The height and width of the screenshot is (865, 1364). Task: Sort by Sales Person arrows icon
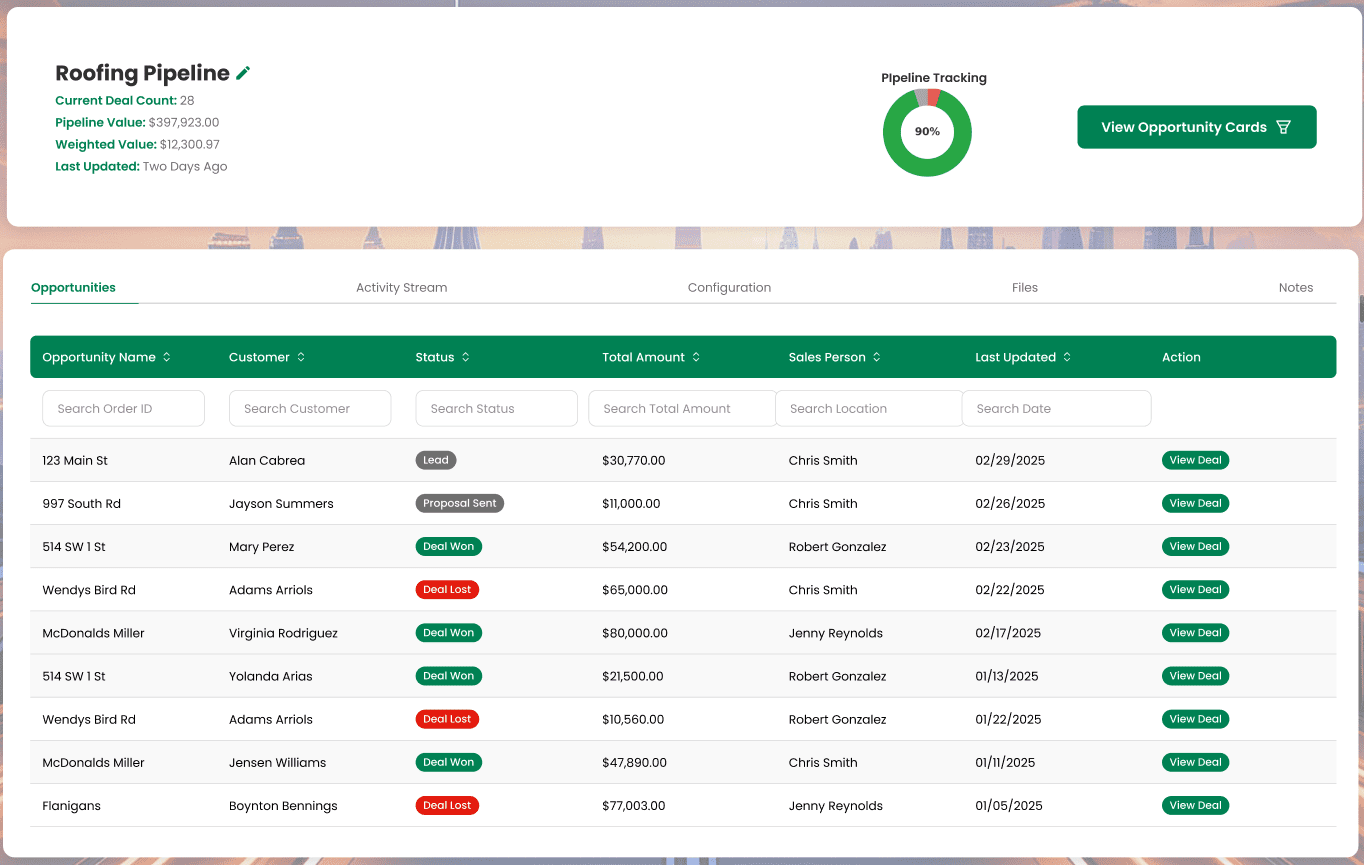pyautogui.click(x=877, y=357)
